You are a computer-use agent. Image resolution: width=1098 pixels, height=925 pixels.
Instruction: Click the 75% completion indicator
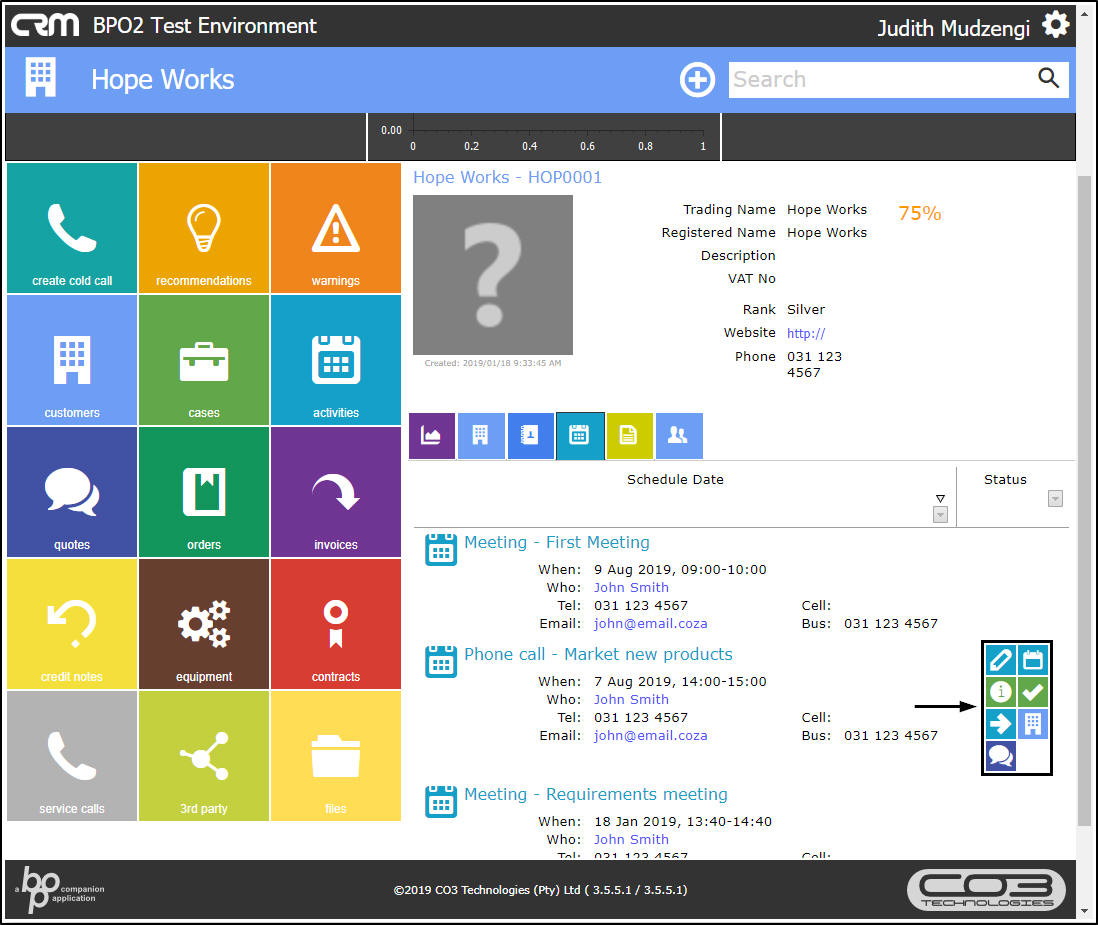coord(919,214)
